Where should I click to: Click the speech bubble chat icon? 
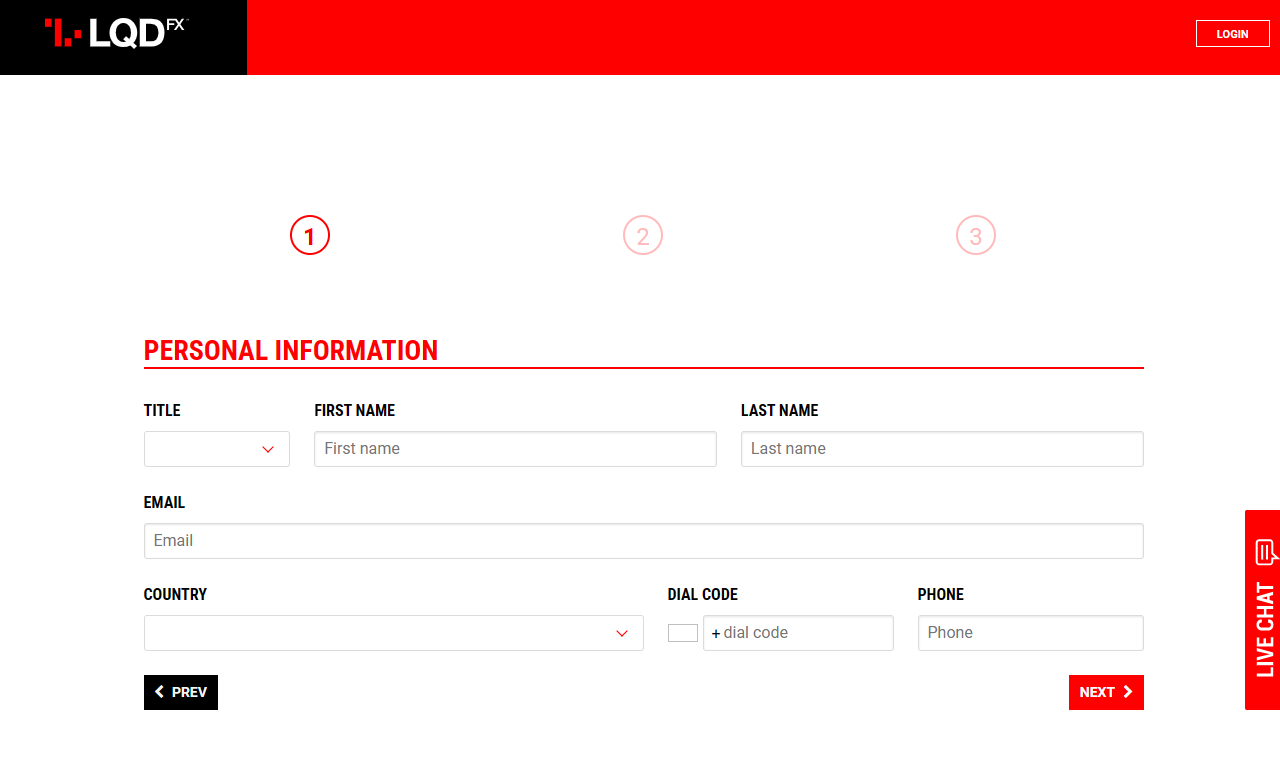(1262, 551)
